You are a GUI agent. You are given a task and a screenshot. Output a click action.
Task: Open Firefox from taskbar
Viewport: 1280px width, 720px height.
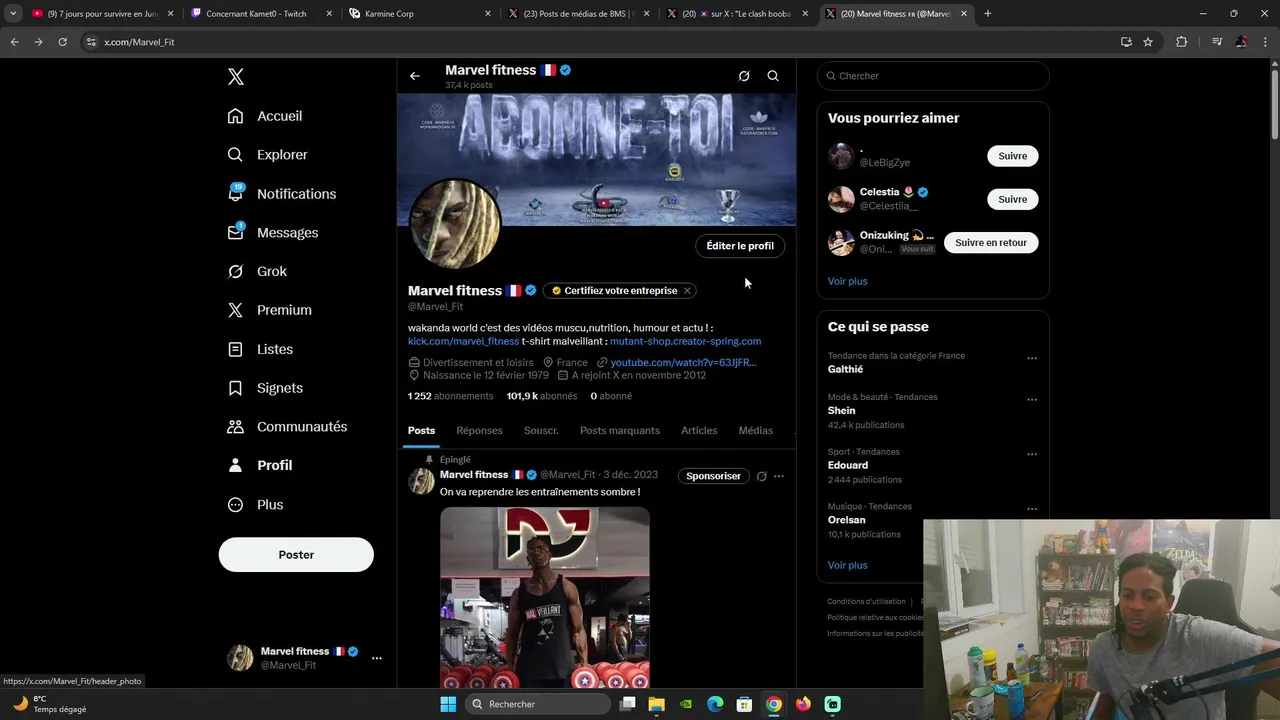(803, 704)
